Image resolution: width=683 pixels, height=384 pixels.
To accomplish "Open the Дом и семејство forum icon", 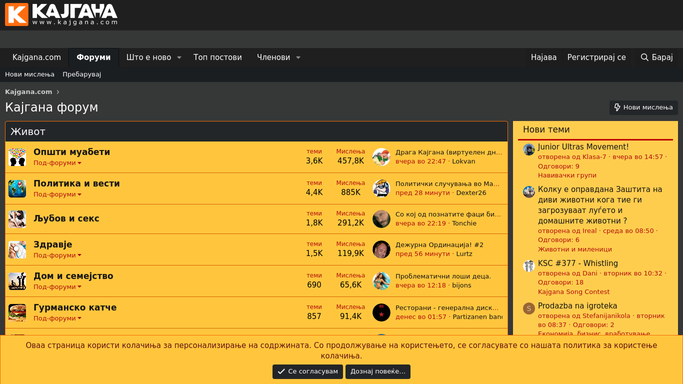I will pyautogui.click(x=17, y=281).
